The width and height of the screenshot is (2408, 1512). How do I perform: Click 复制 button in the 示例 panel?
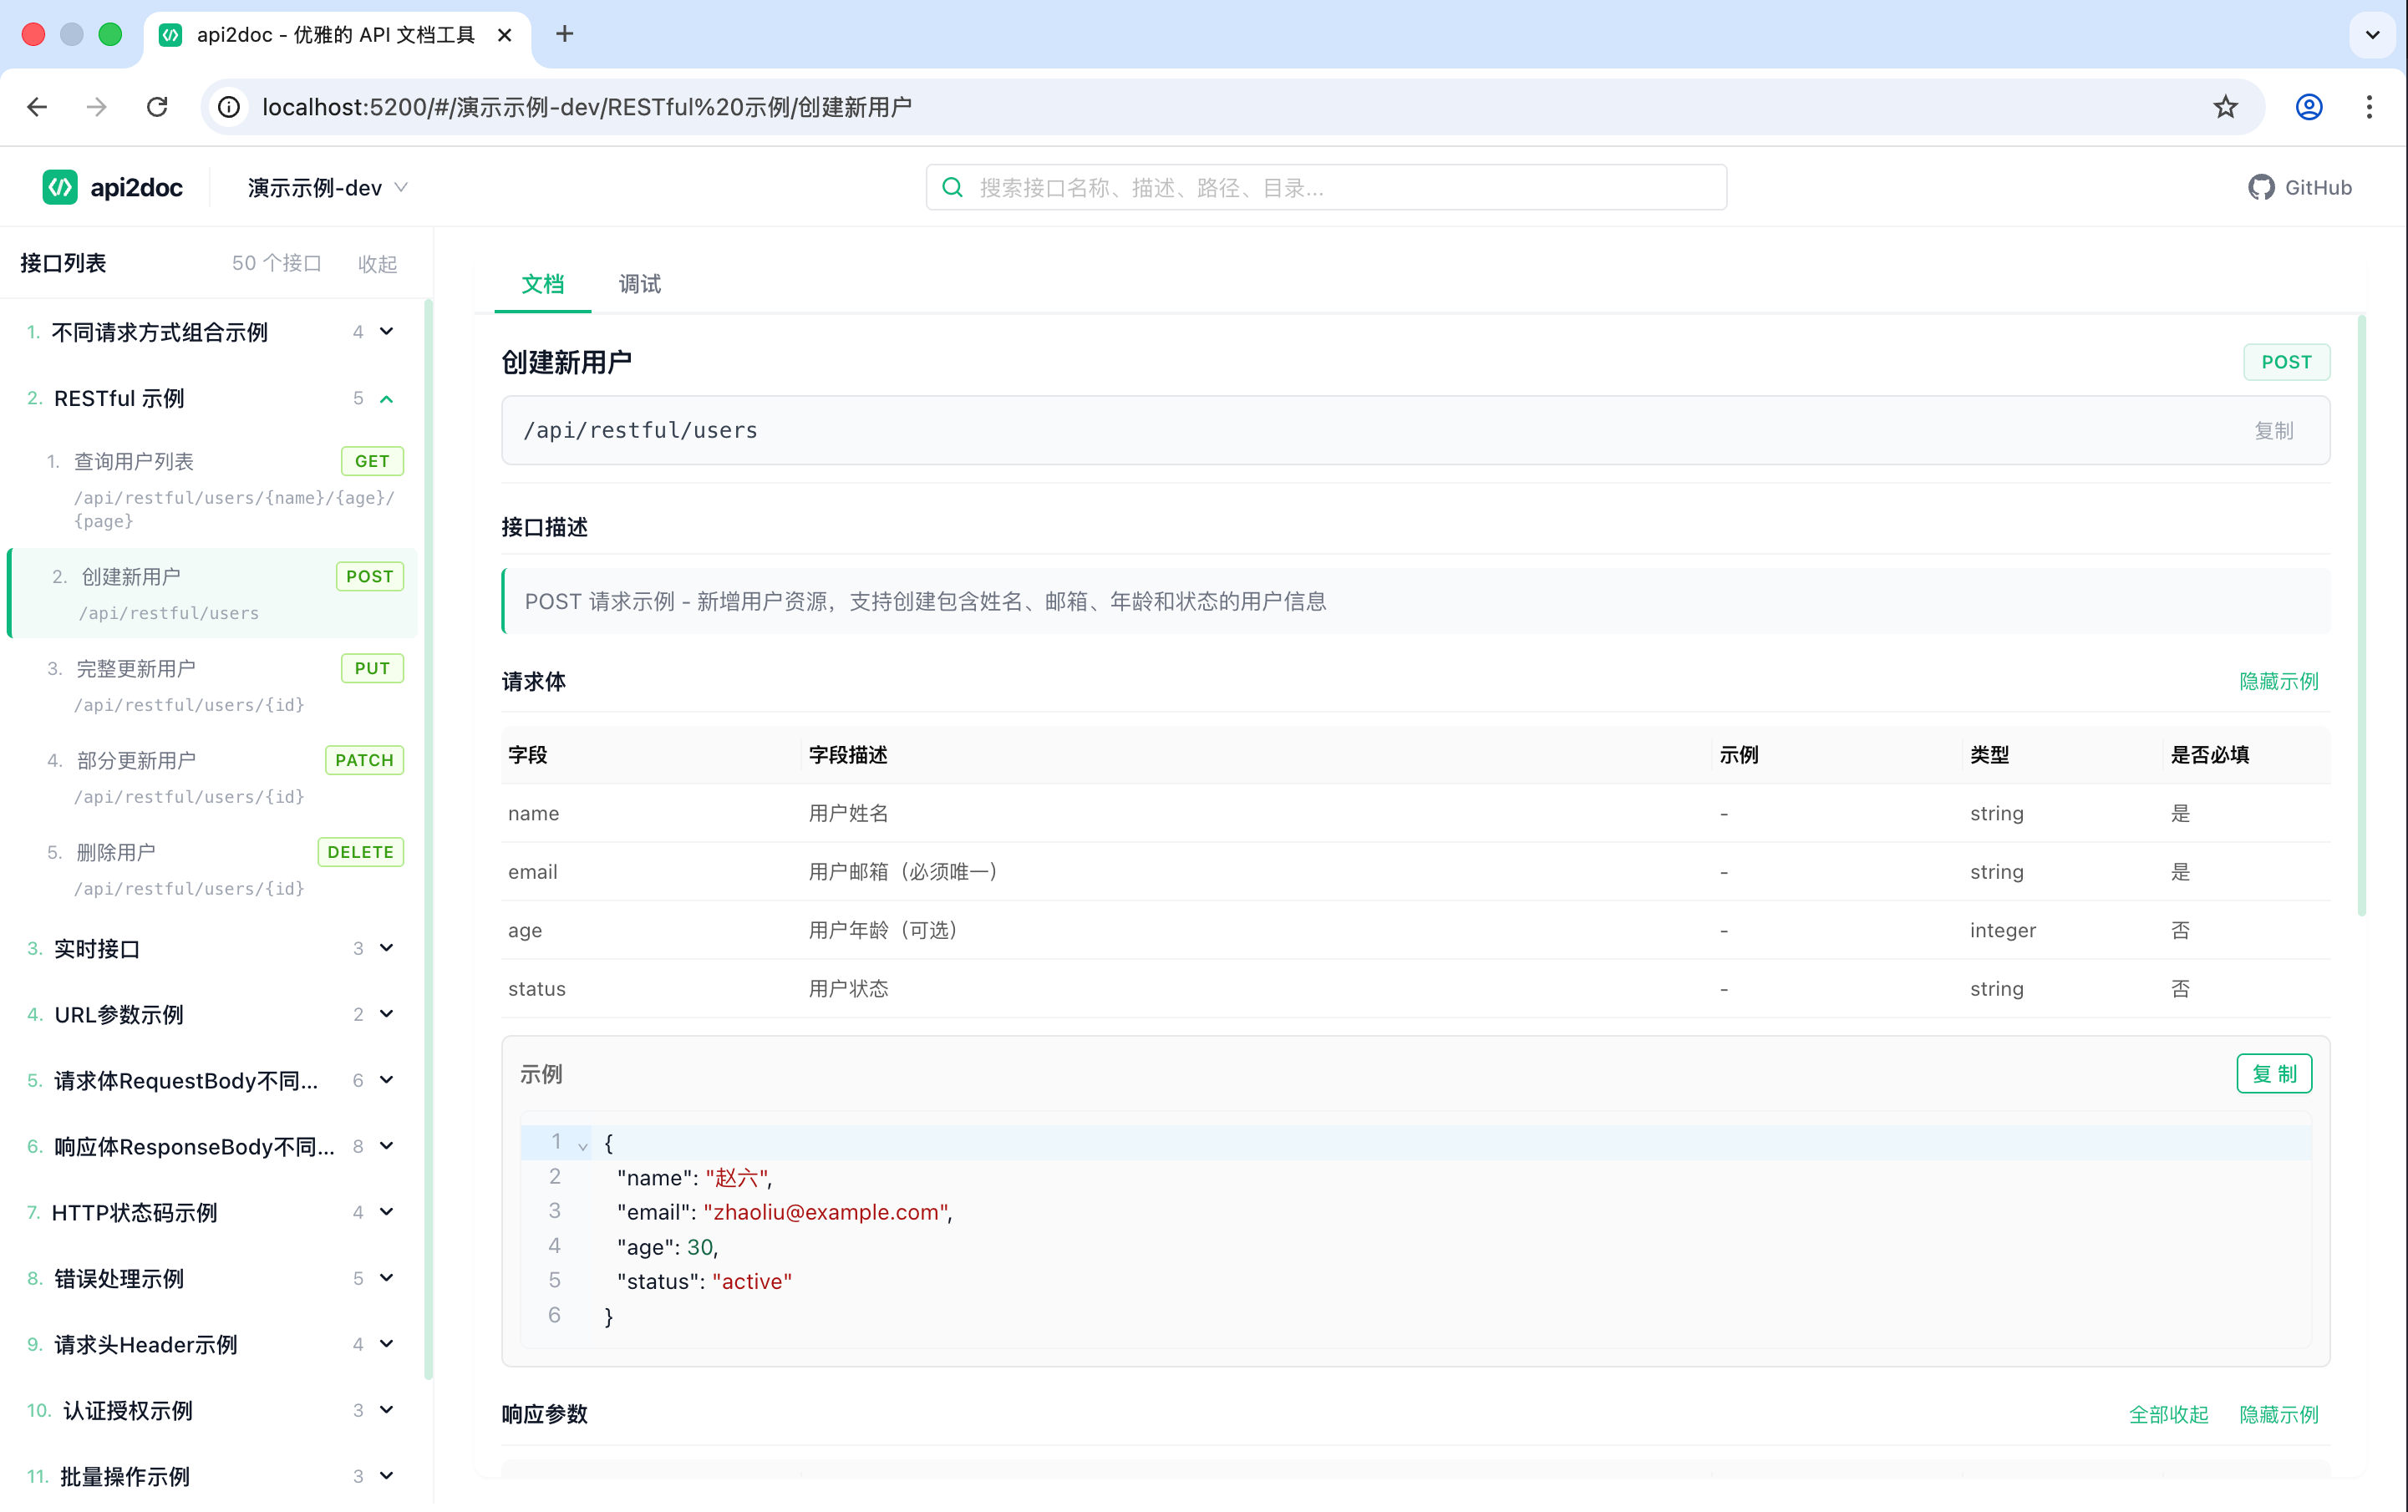[2274, 1074]
